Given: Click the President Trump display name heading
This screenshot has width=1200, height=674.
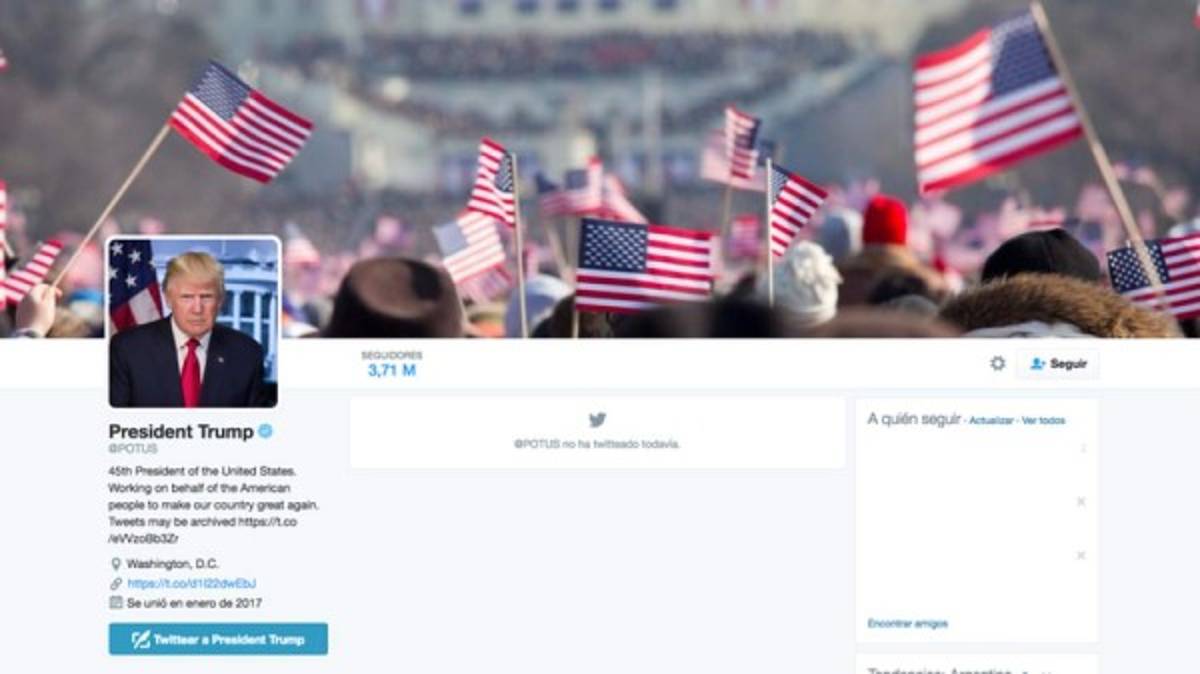Looking at the screenshot, I should point(181,431).
